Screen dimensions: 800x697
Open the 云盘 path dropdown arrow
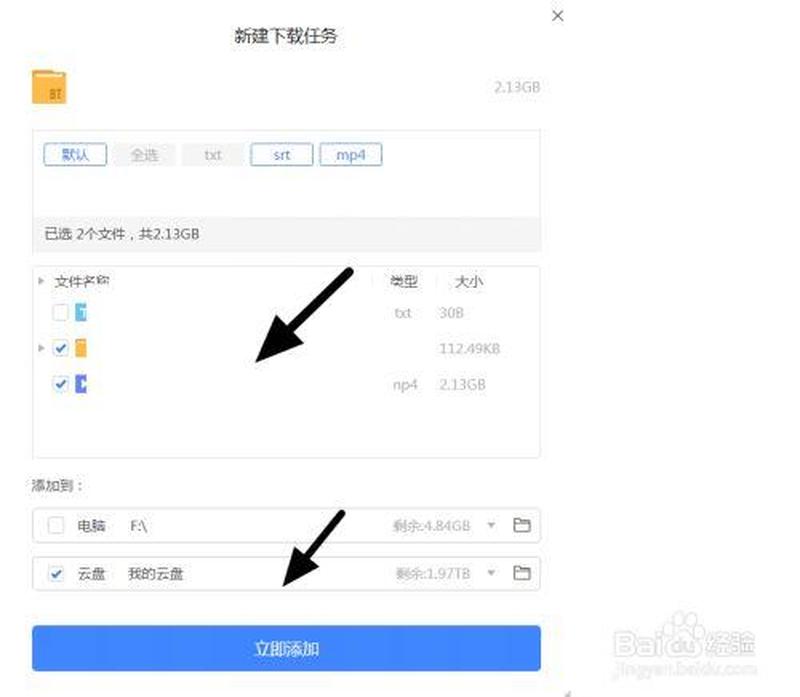click(x=491, y=573)
